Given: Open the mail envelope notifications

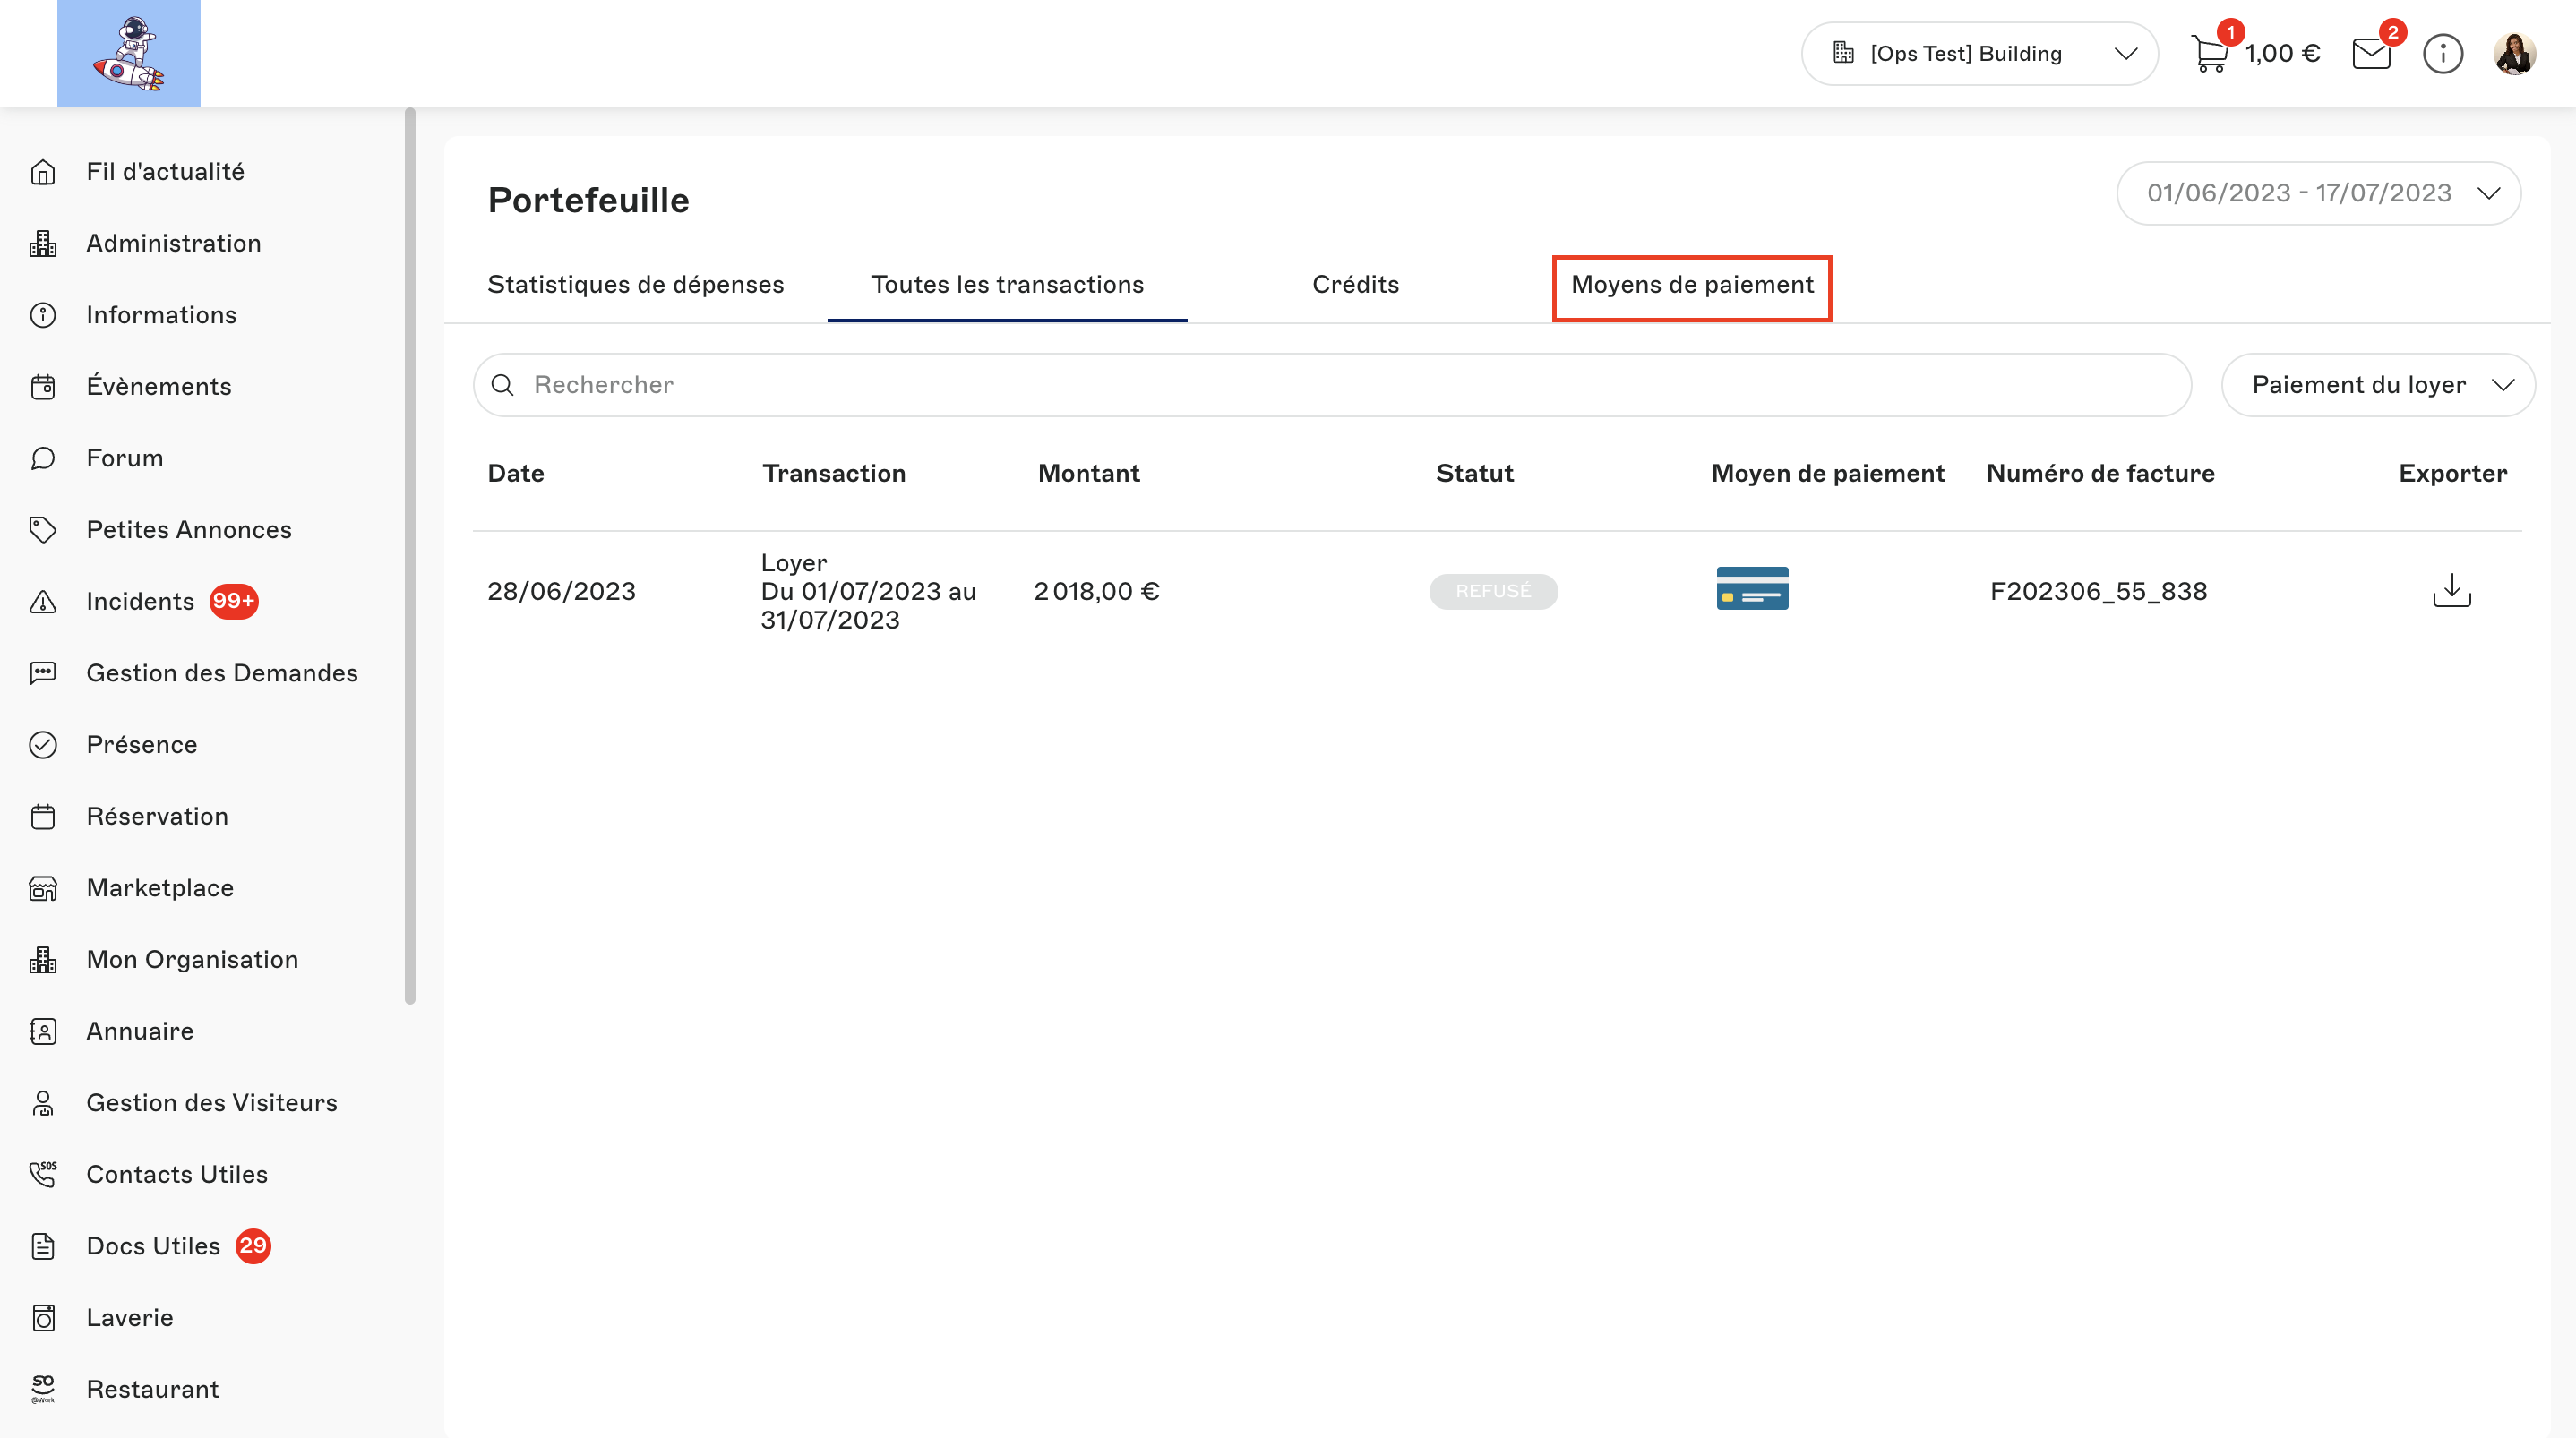Looking at the screenshot, I should click(x=2371, y=54).
